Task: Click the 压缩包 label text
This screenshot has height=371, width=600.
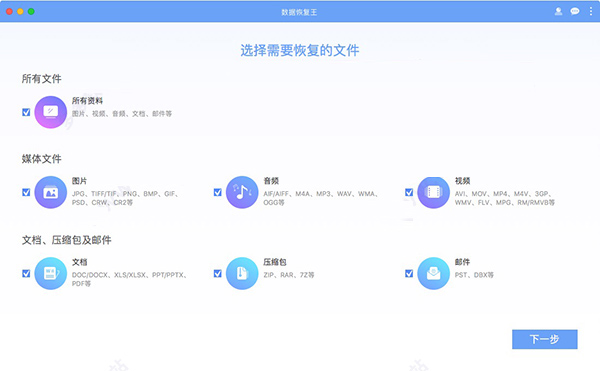Action: pos(275,262)
